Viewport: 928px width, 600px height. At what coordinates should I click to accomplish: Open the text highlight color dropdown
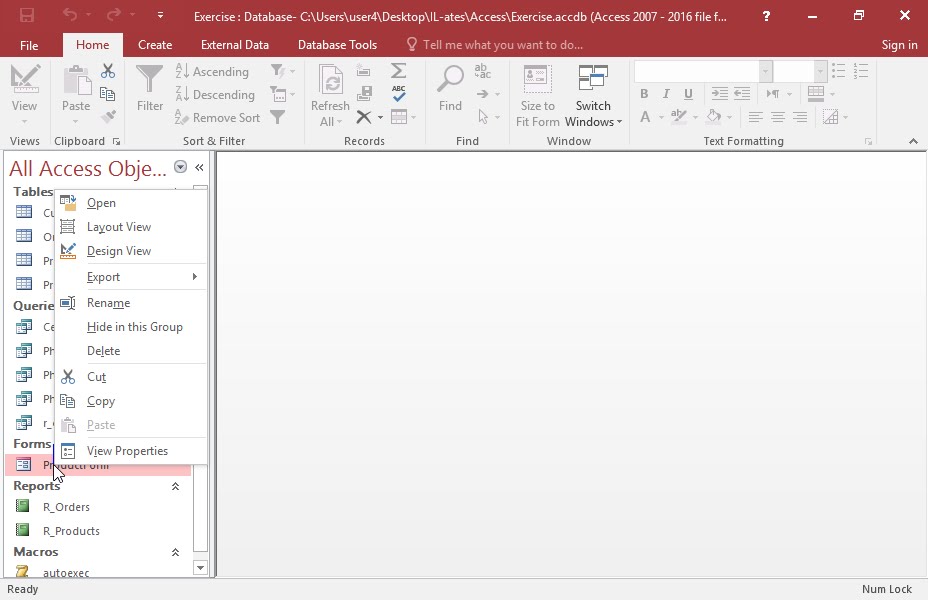(695, 117)
